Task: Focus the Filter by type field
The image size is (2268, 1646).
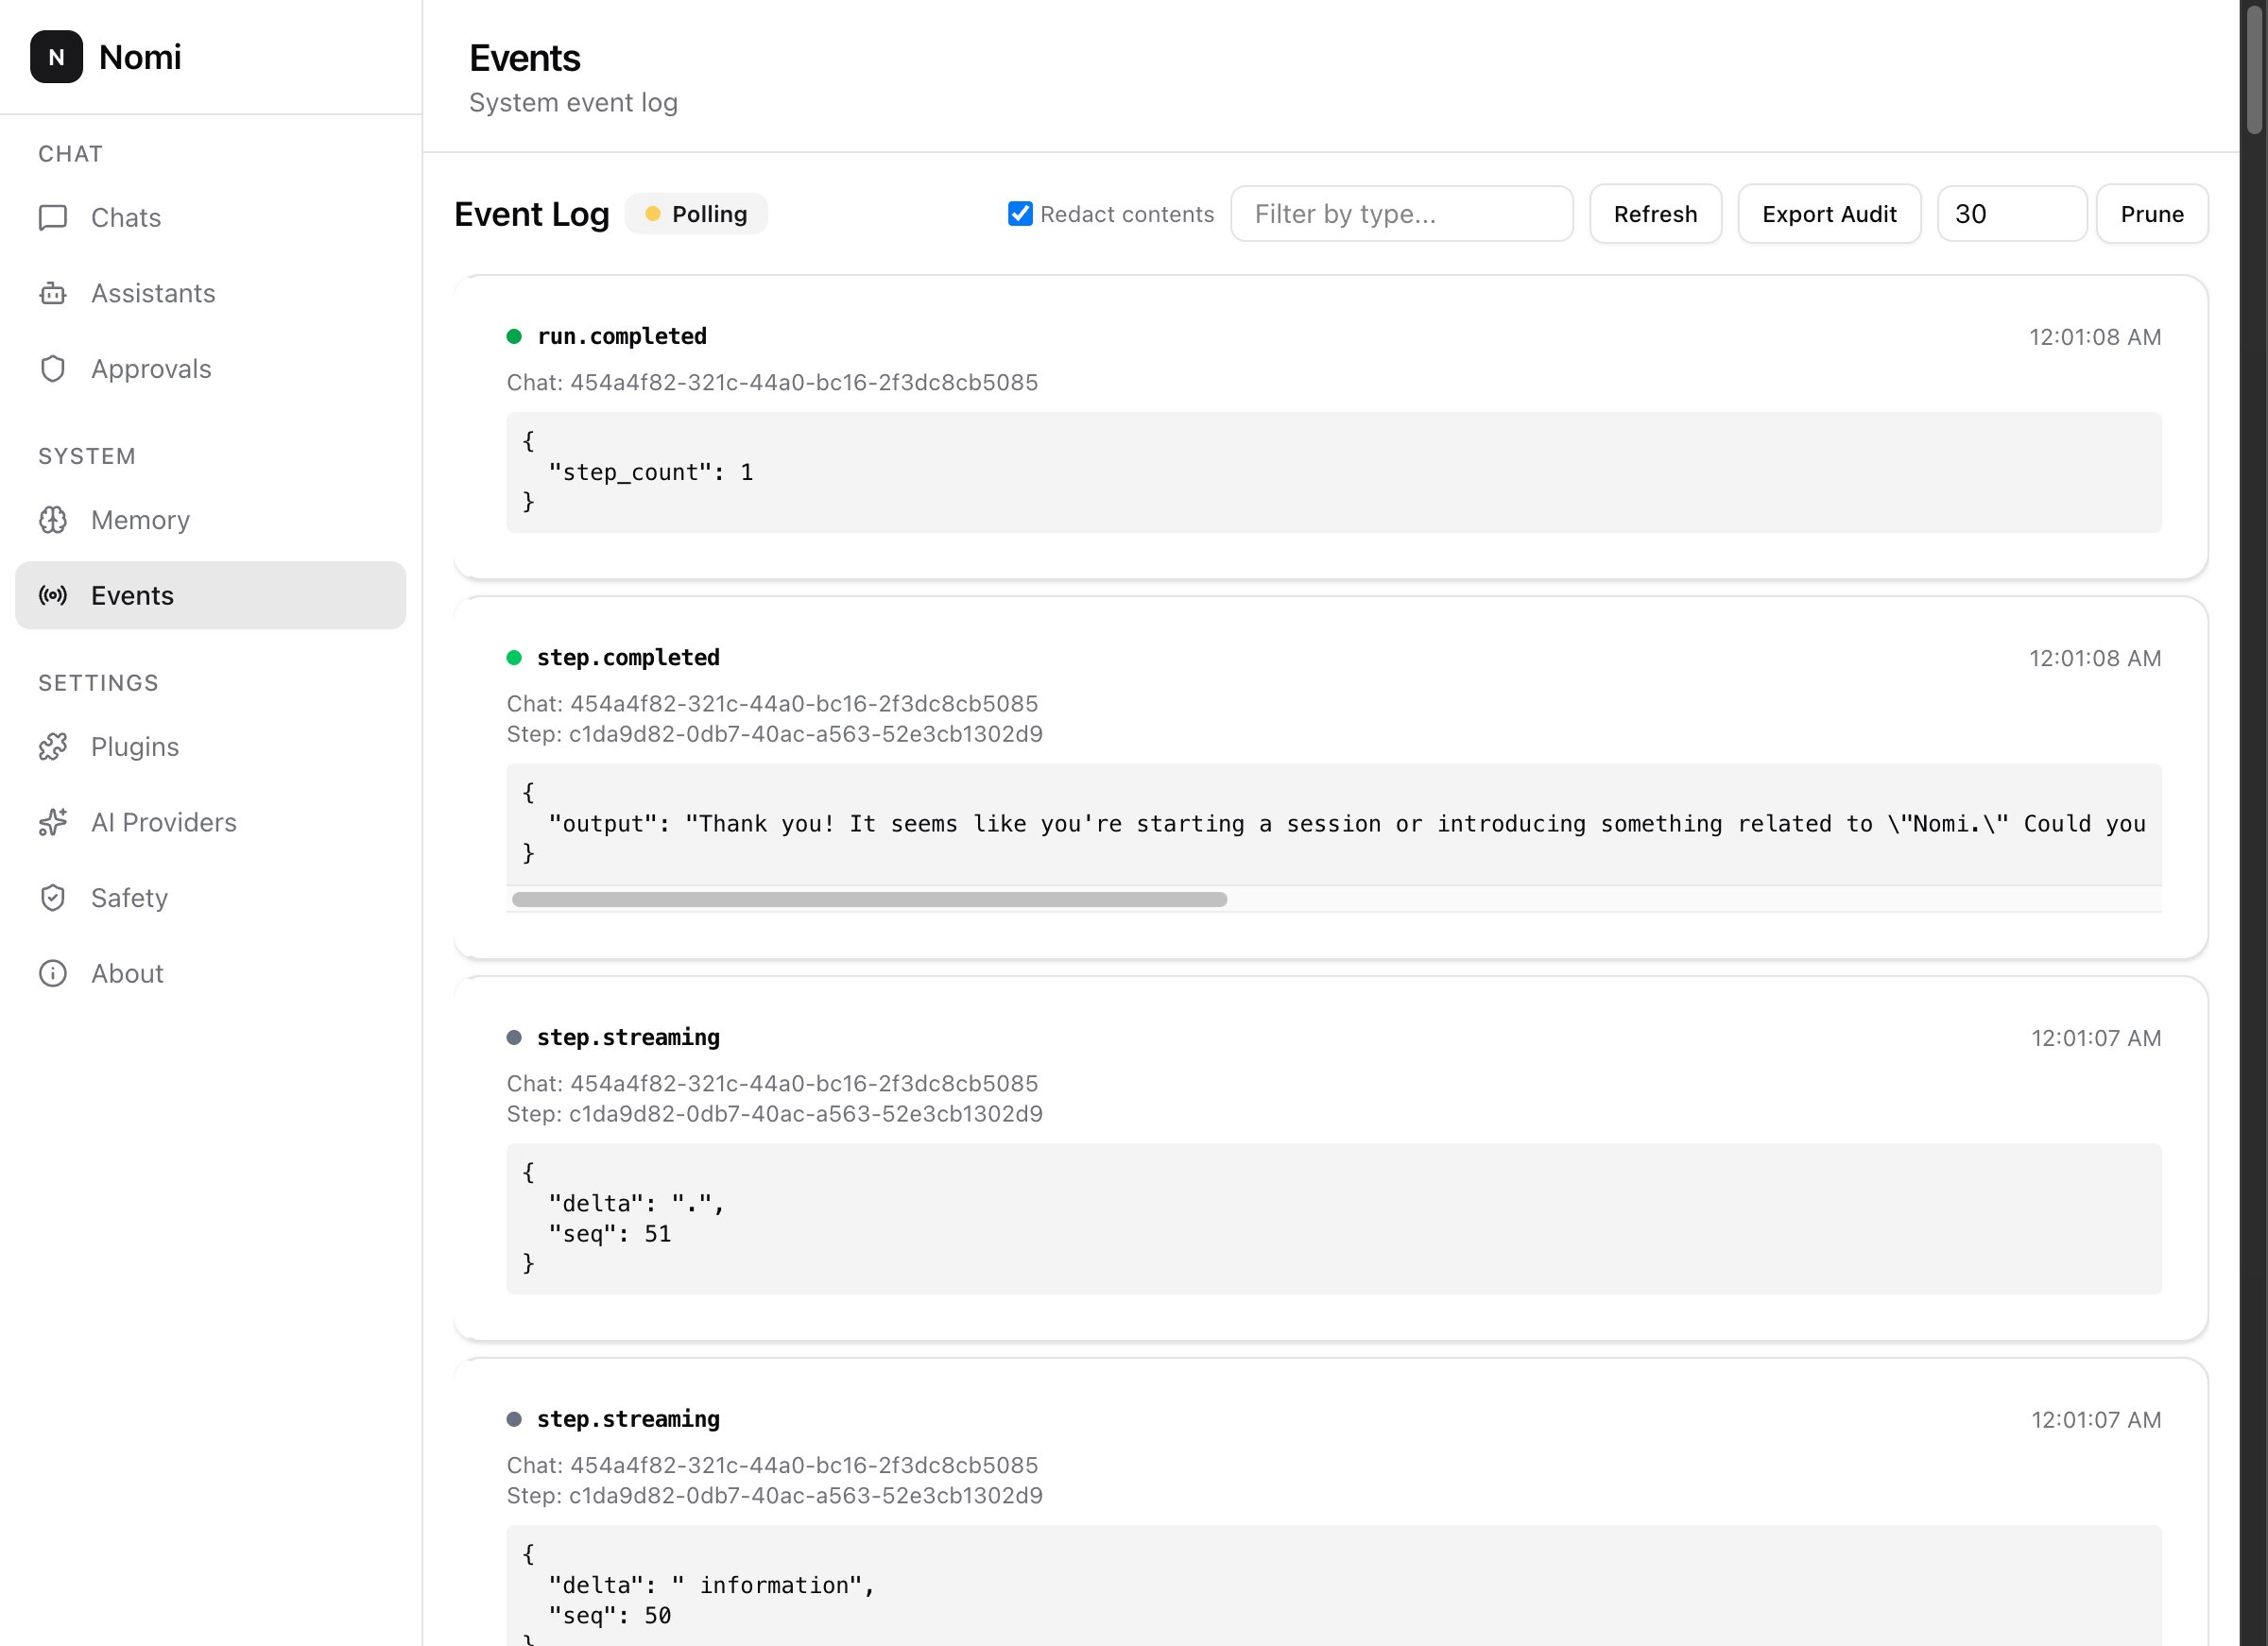Action: click(1401, 214)
